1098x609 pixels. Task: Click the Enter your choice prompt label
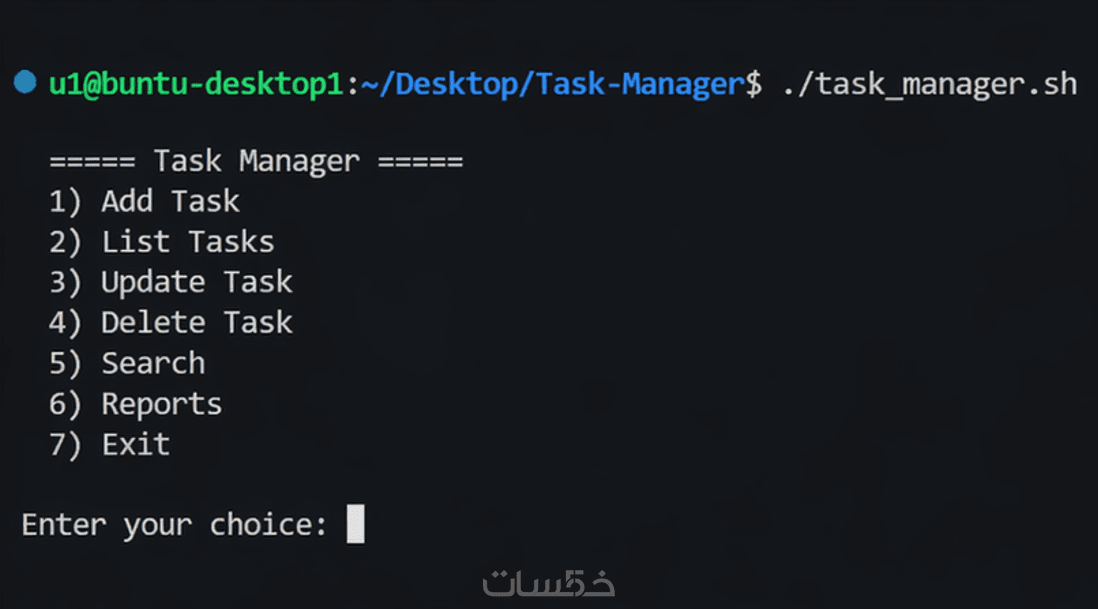click(175, 525)
